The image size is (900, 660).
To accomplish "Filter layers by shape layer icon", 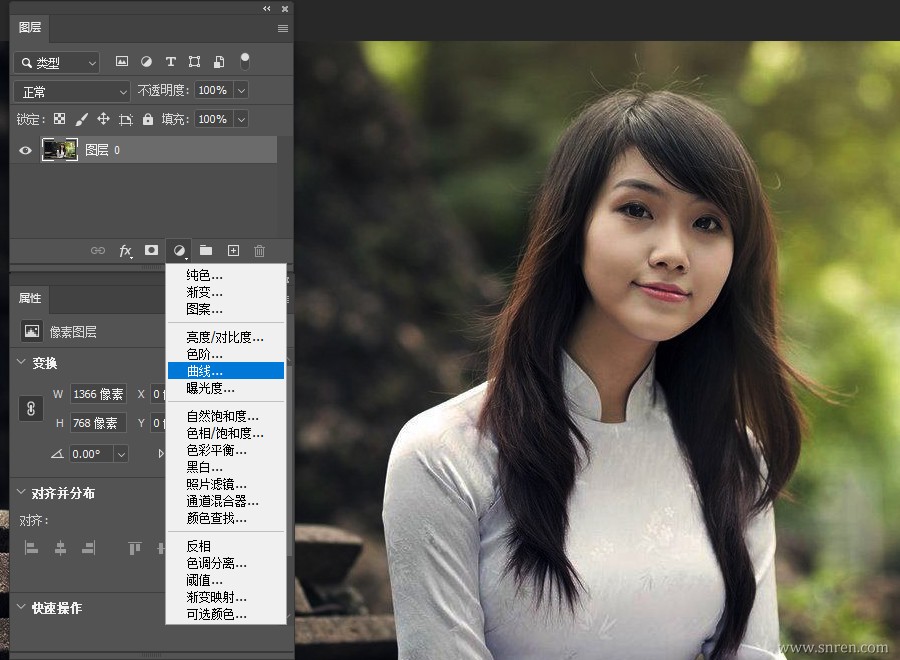I will (195, 61).
